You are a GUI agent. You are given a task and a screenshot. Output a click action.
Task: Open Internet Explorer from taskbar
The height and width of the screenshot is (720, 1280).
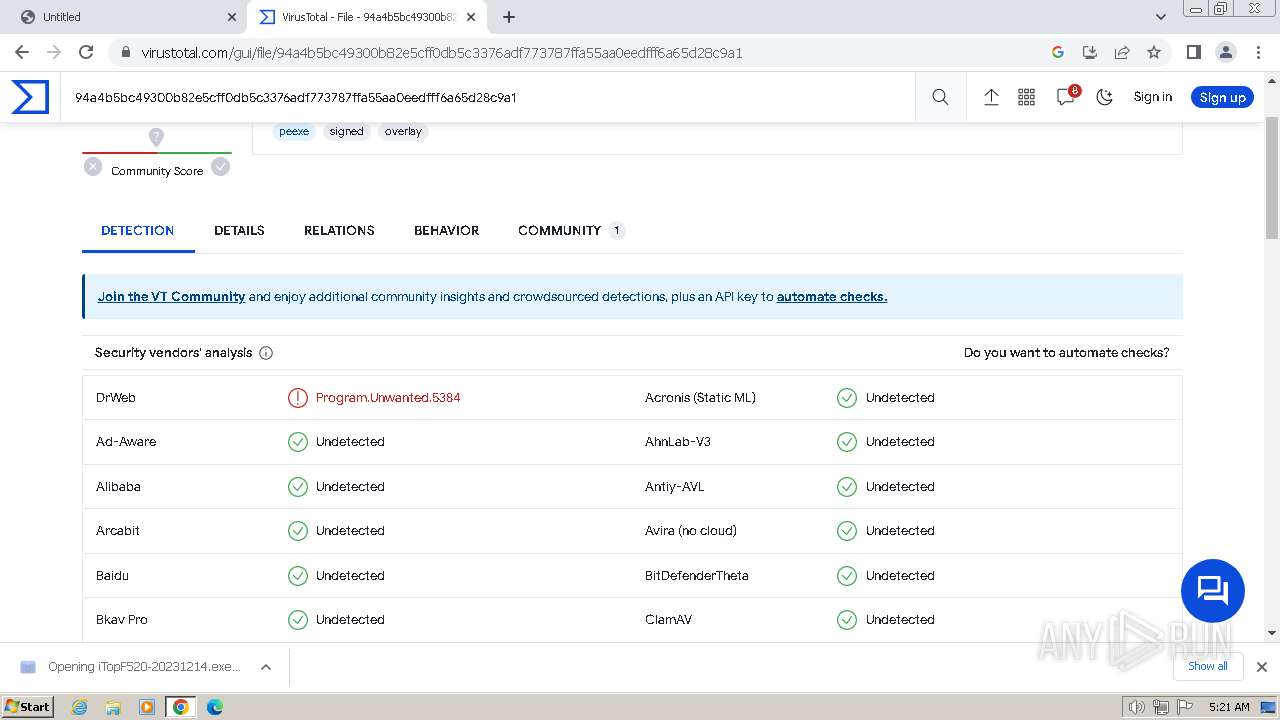point(80,707)
